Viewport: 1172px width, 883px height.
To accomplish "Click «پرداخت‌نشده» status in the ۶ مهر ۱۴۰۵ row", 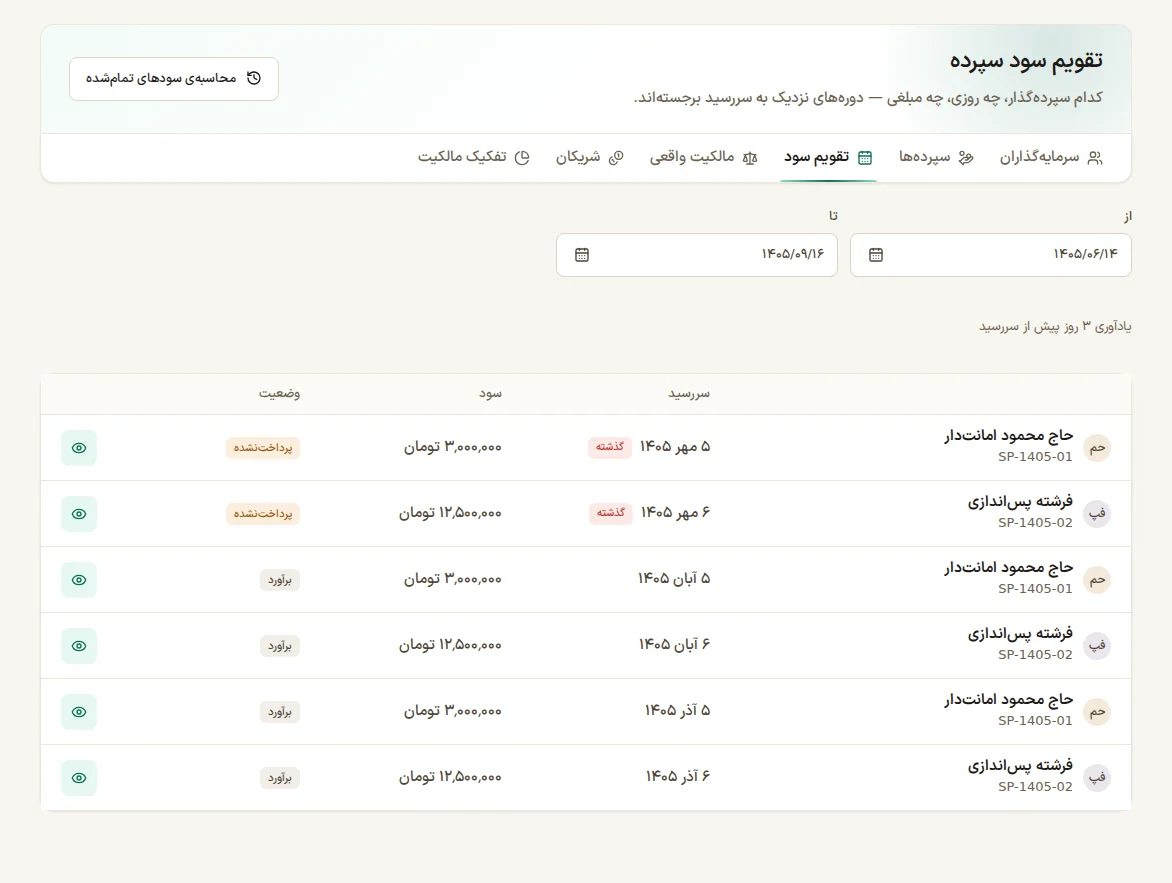I will (x=263, y=514).
